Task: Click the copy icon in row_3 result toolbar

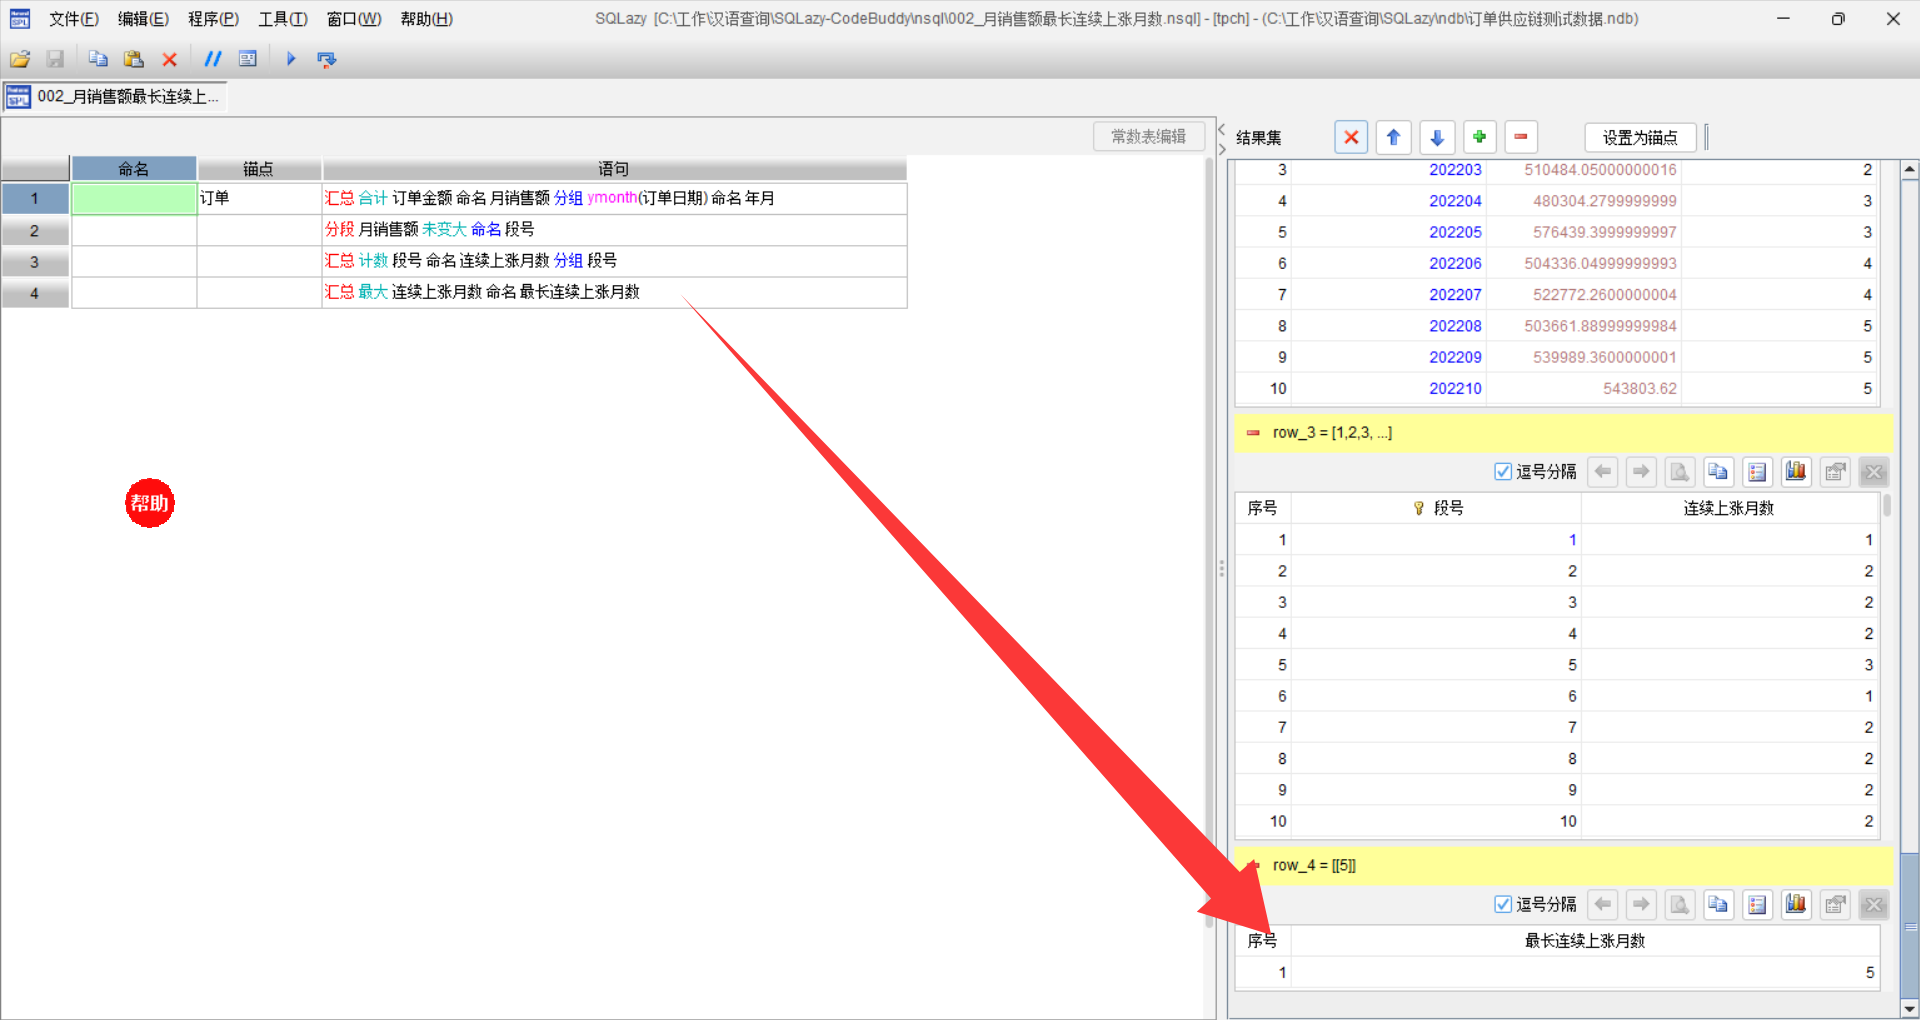Action: click(1718, 472)
